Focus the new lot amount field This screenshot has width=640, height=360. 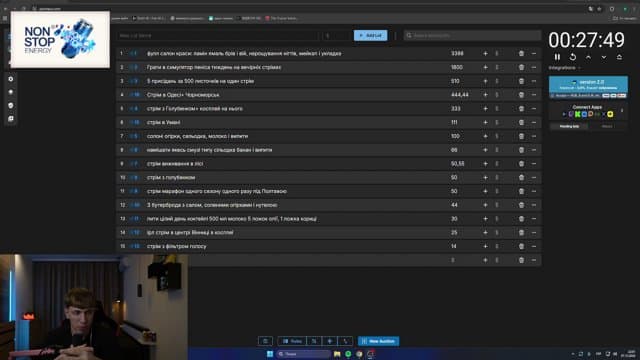click(337, 36)
